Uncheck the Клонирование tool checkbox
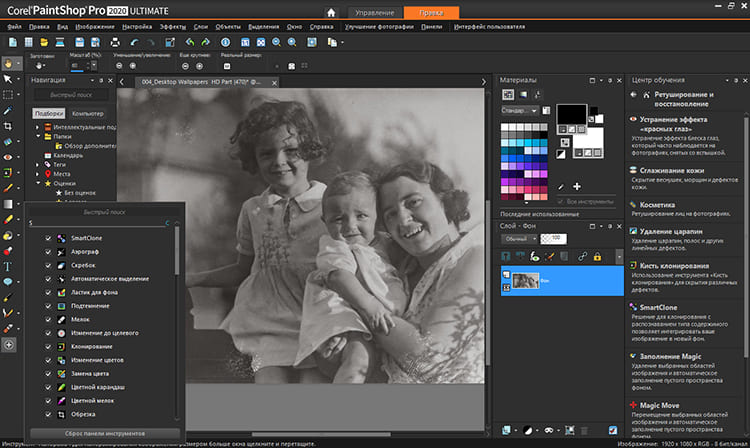The width and height of the screenshot is (750, 448). [x=48, y=347]
